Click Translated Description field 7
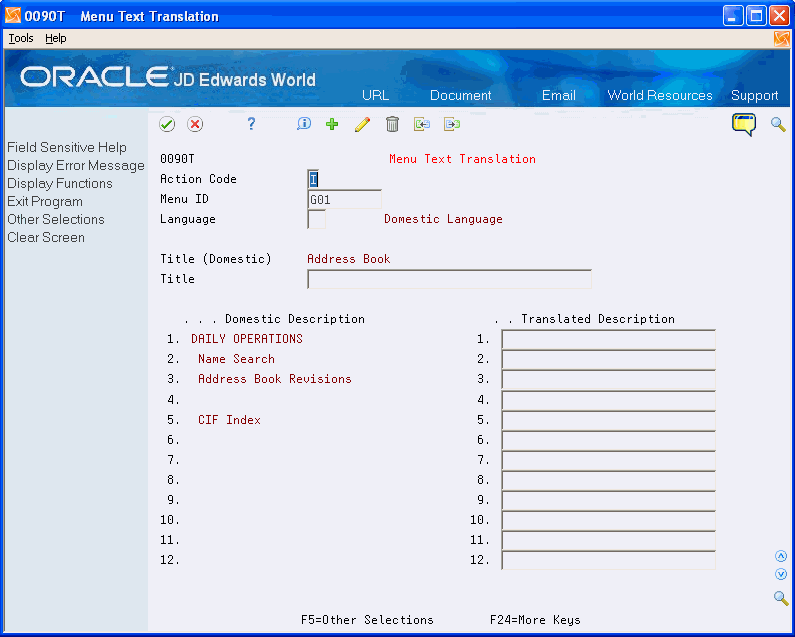Image resolution: width=795 pixels, height=637 pixels. pyautogui.click(x=608, y=461)
